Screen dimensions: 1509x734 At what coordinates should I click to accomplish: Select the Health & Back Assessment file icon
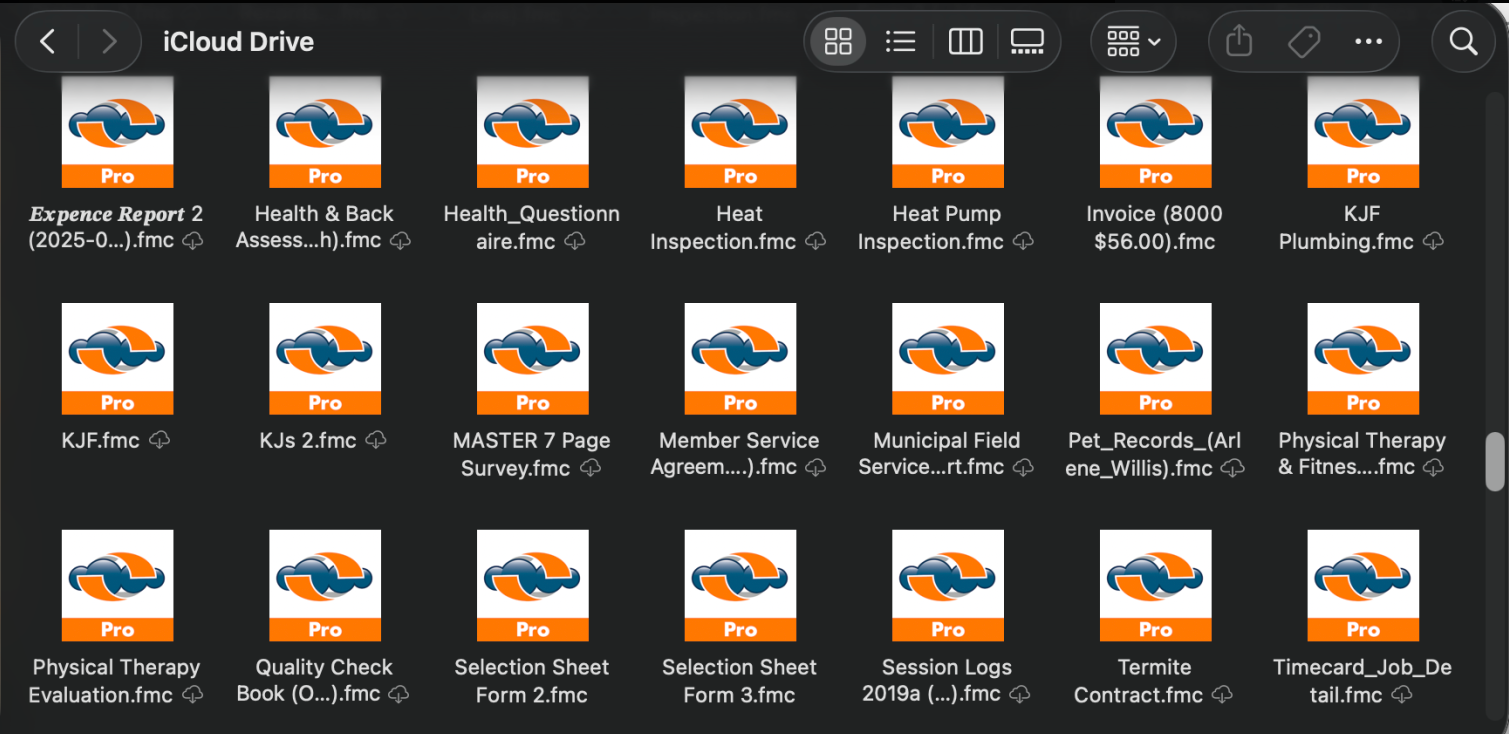[x=325, y=132]
